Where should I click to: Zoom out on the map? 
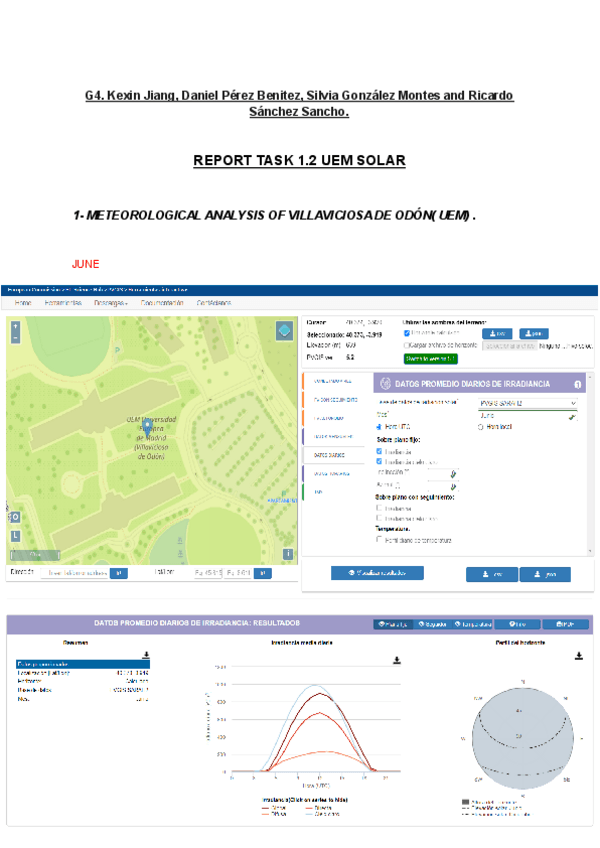16,338
